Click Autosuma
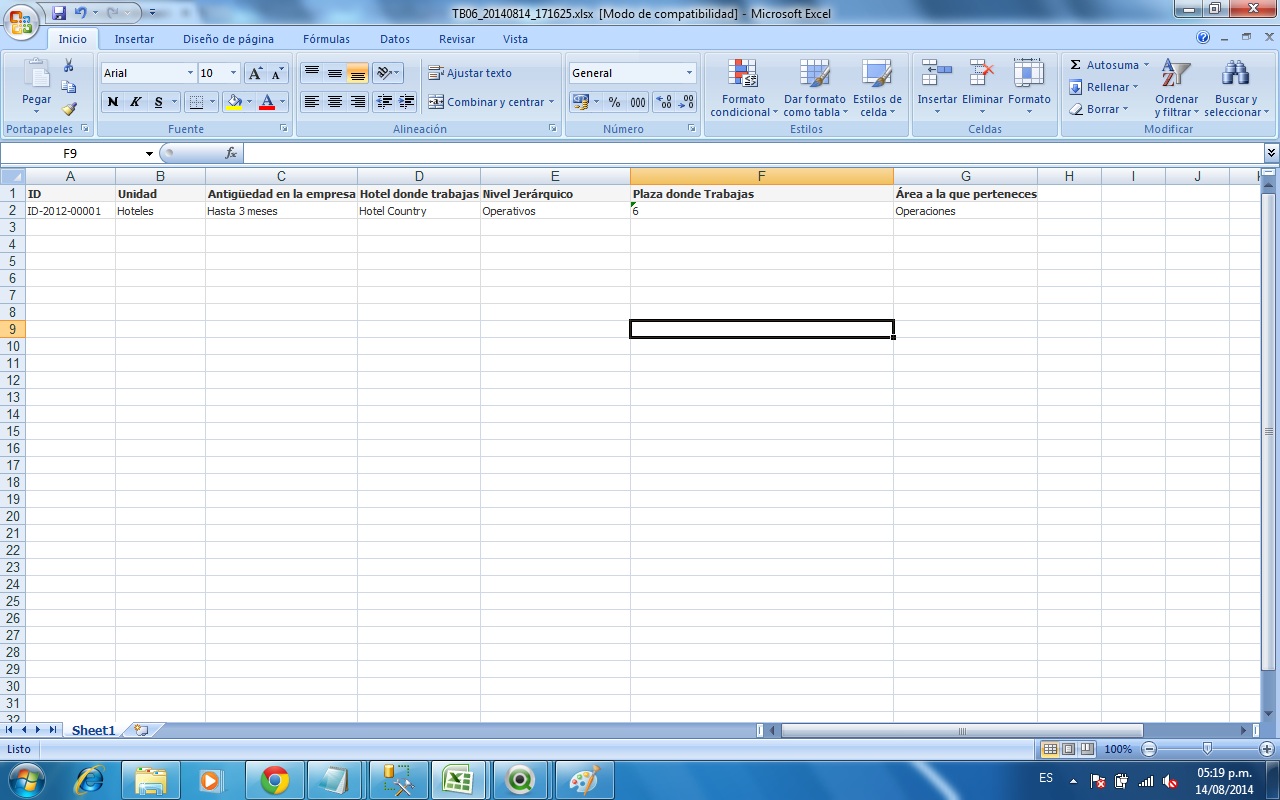The width and height of the screenshot is (1280, 800). pyautogui.click(x=1109, y=65)
